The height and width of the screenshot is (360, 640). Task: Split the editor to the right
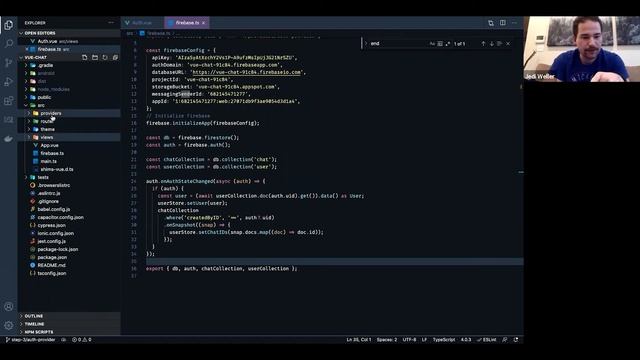click(502, 23)
